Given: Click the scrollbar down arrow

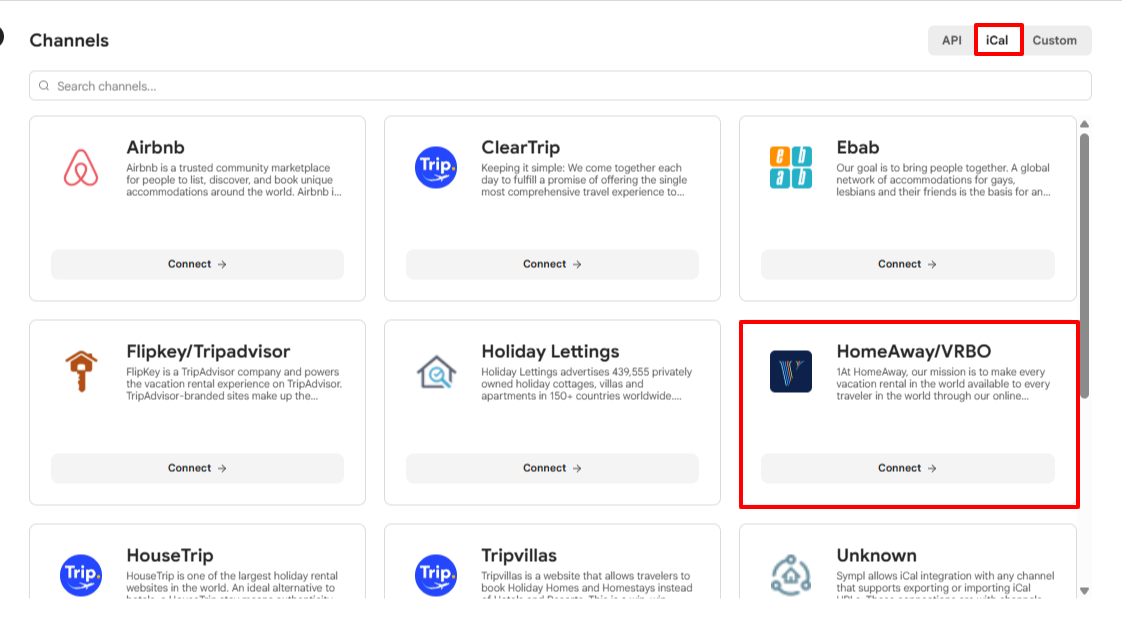Looking at the screenshot, I should pos(1085,591).
